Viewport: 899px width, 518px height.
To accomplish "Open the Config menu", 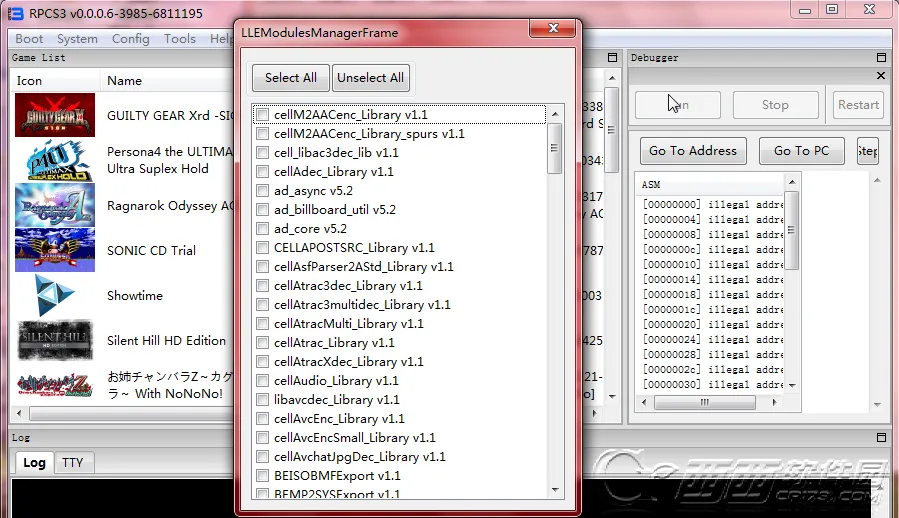I will click(131, 38).
